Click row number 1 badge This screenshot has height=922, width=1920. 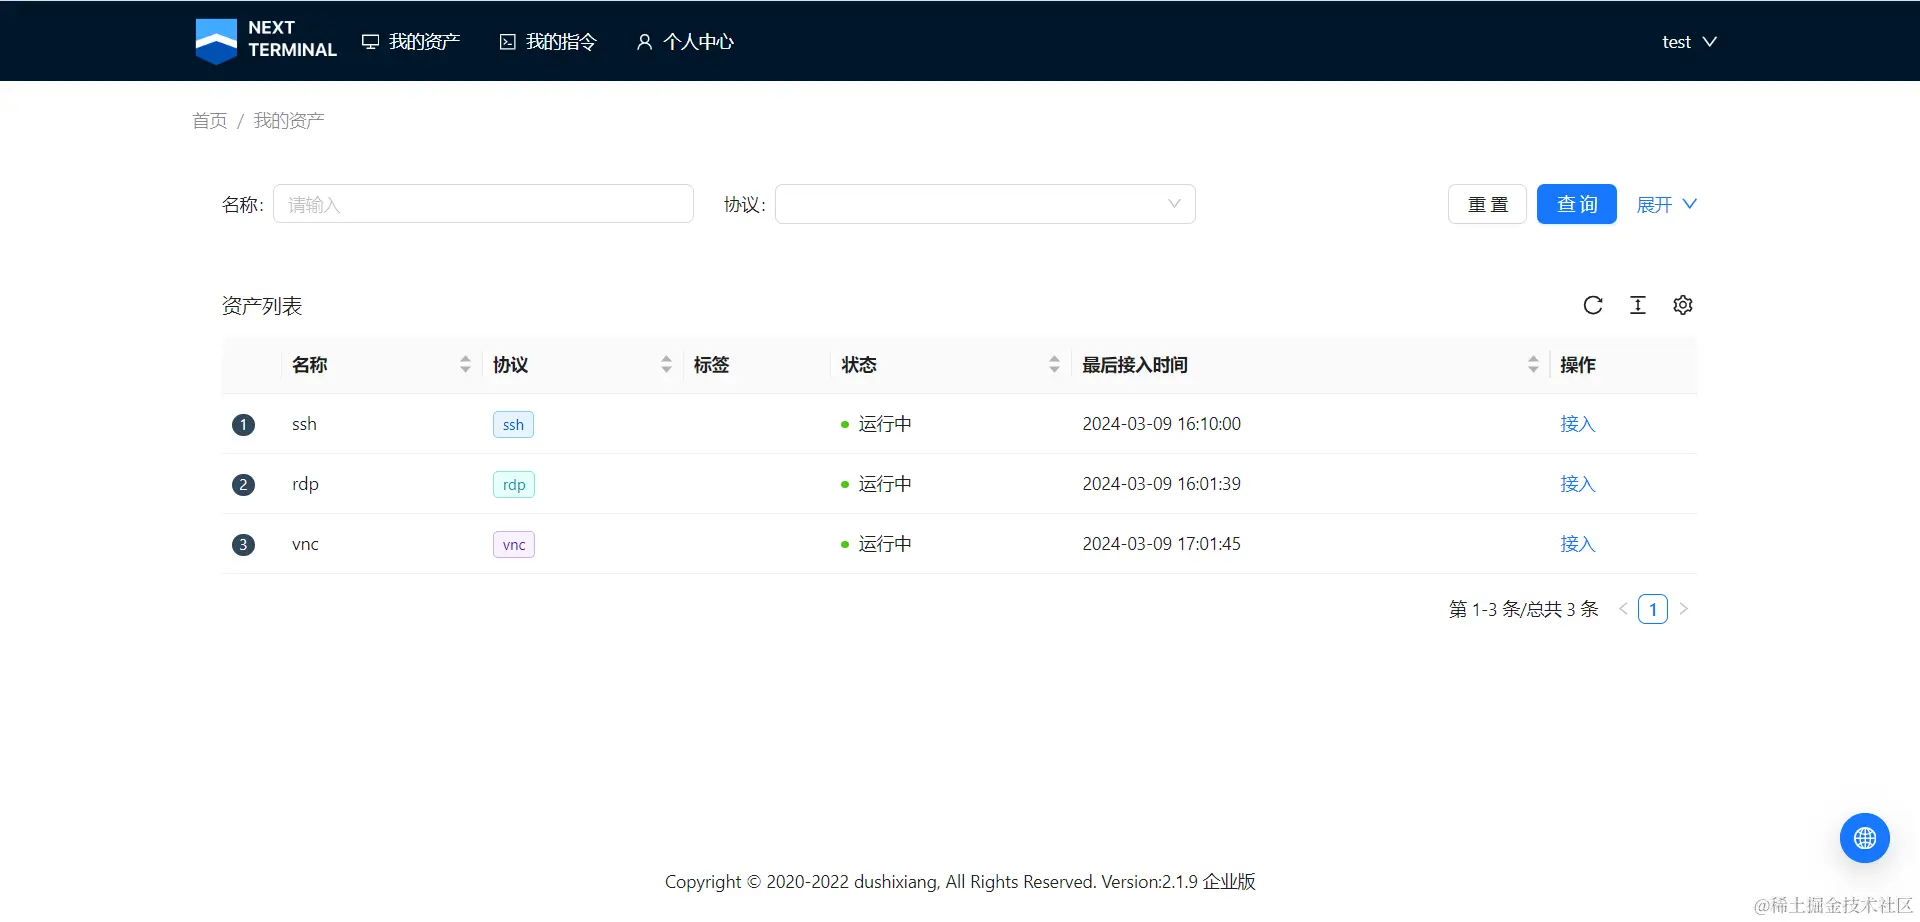(x=243, y=425)
